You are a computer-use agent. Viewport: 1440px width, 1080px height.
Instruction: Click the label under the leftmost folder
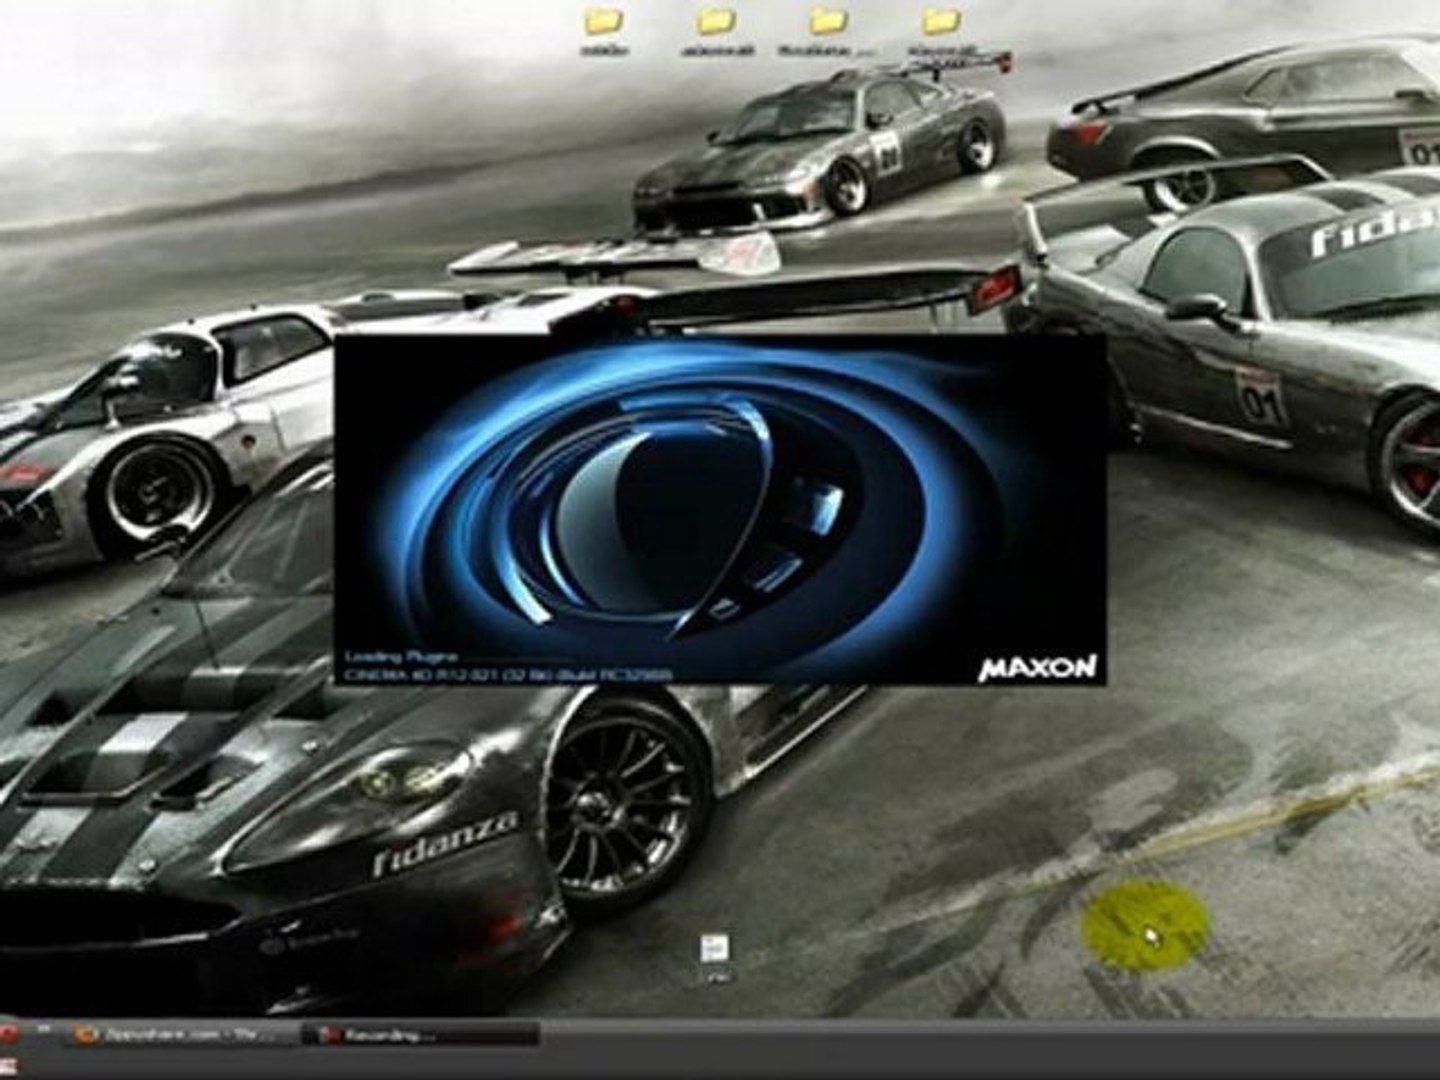604,49
